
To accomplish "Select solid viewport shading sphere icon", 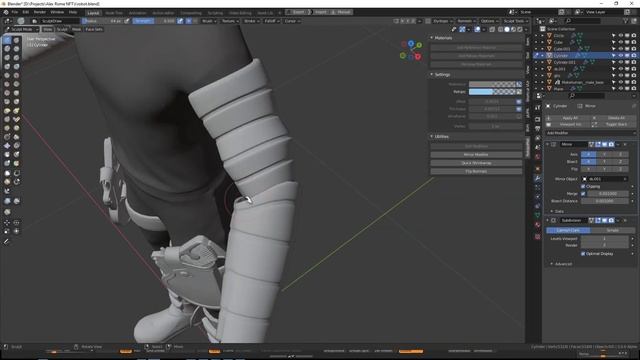I will point(507,29).
